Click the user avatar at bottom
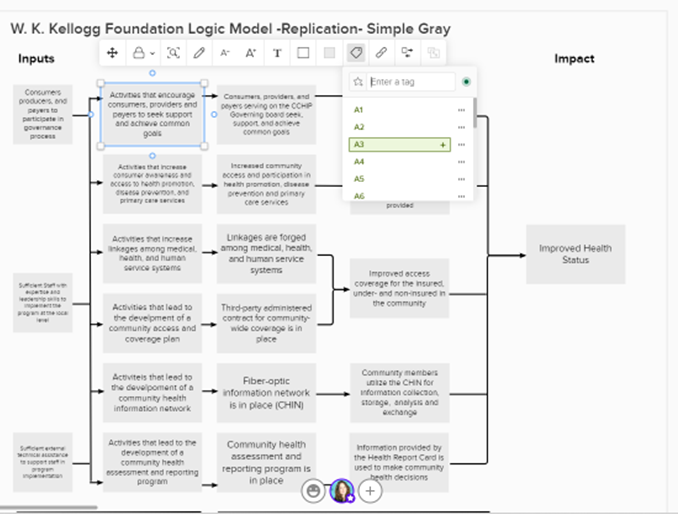 342,491
